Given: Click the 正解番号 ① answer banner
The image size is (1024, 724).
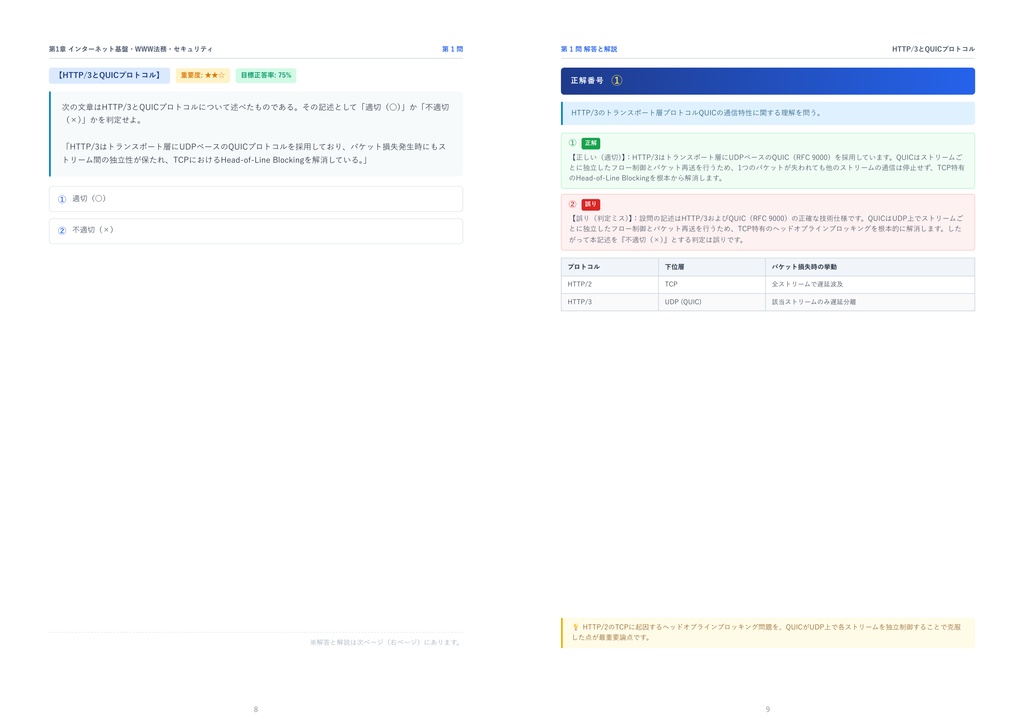Looking at the screenshot, I should point(767,81).
